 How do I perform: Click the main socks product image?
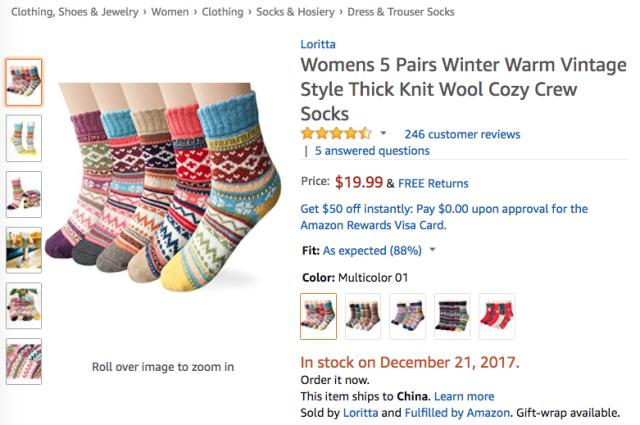coord(162,180)
